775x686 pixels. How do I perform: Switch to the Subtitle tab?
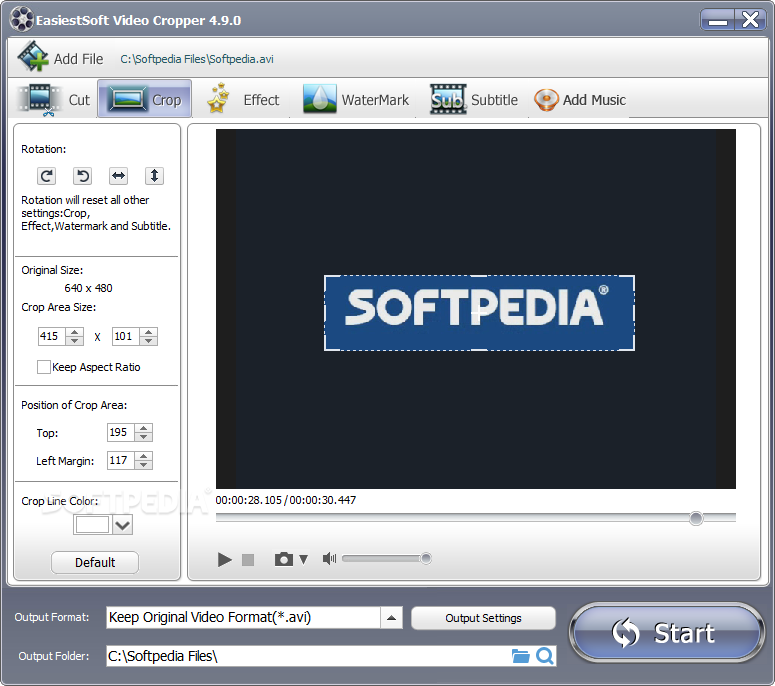pyautogui.click(x=474, y=99)
